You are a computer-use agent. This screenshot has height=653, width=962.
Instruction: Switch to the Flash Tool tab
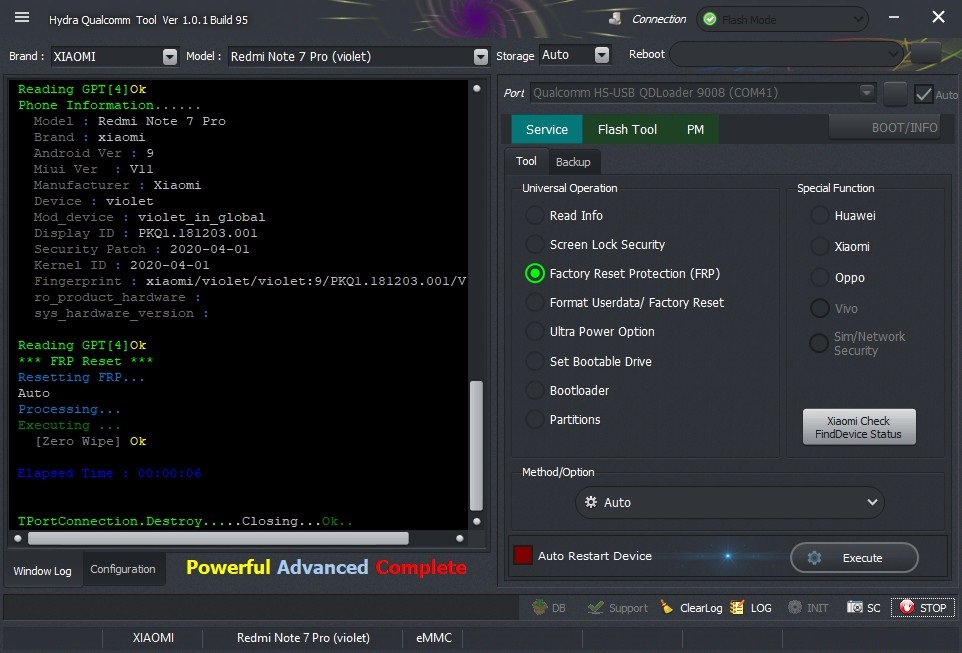click(627, 129)
